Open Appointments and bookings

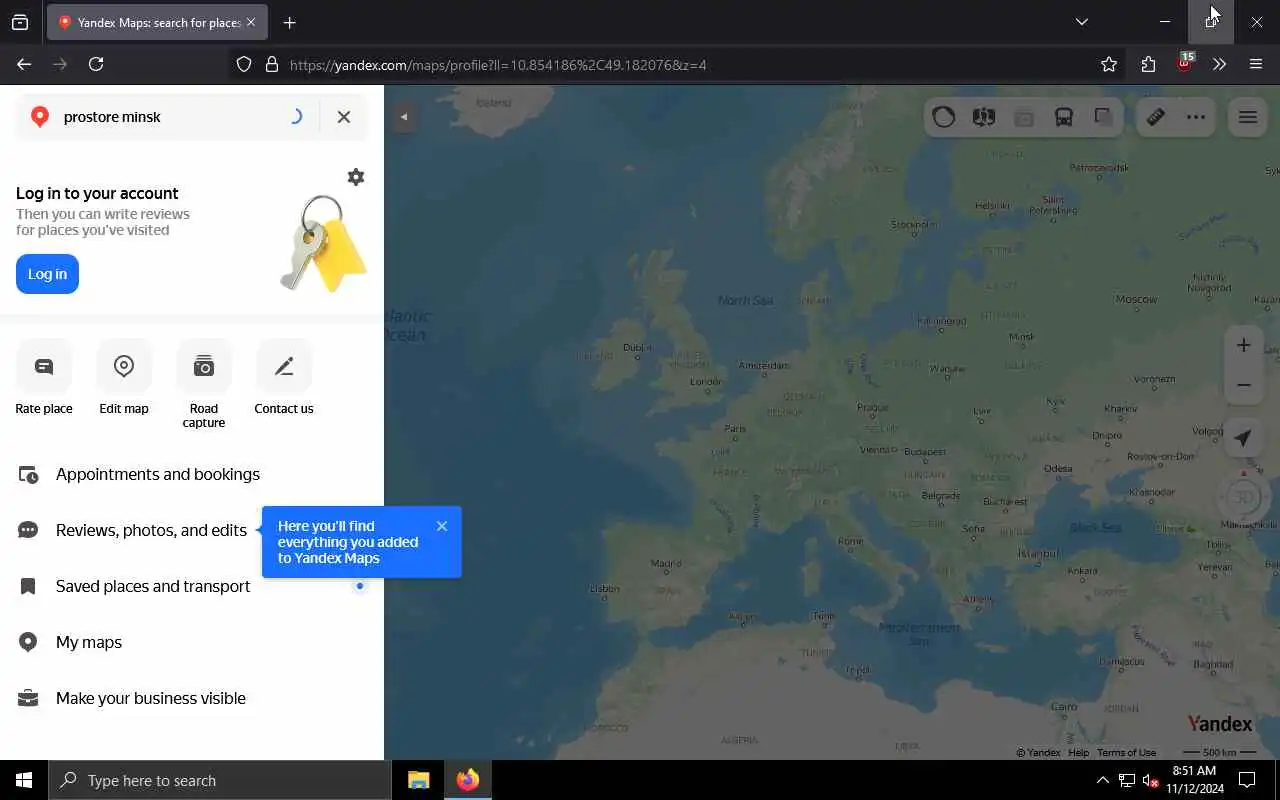tap(192, 474)
